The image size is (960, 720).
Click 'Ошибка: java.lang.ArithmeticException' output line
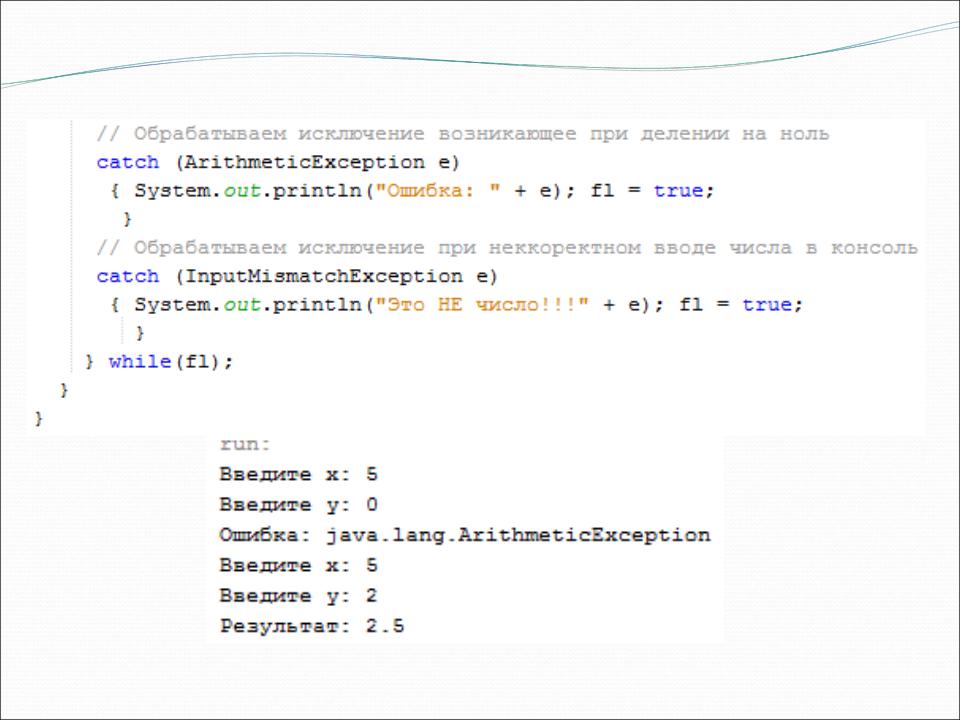[x=465, y=535]
